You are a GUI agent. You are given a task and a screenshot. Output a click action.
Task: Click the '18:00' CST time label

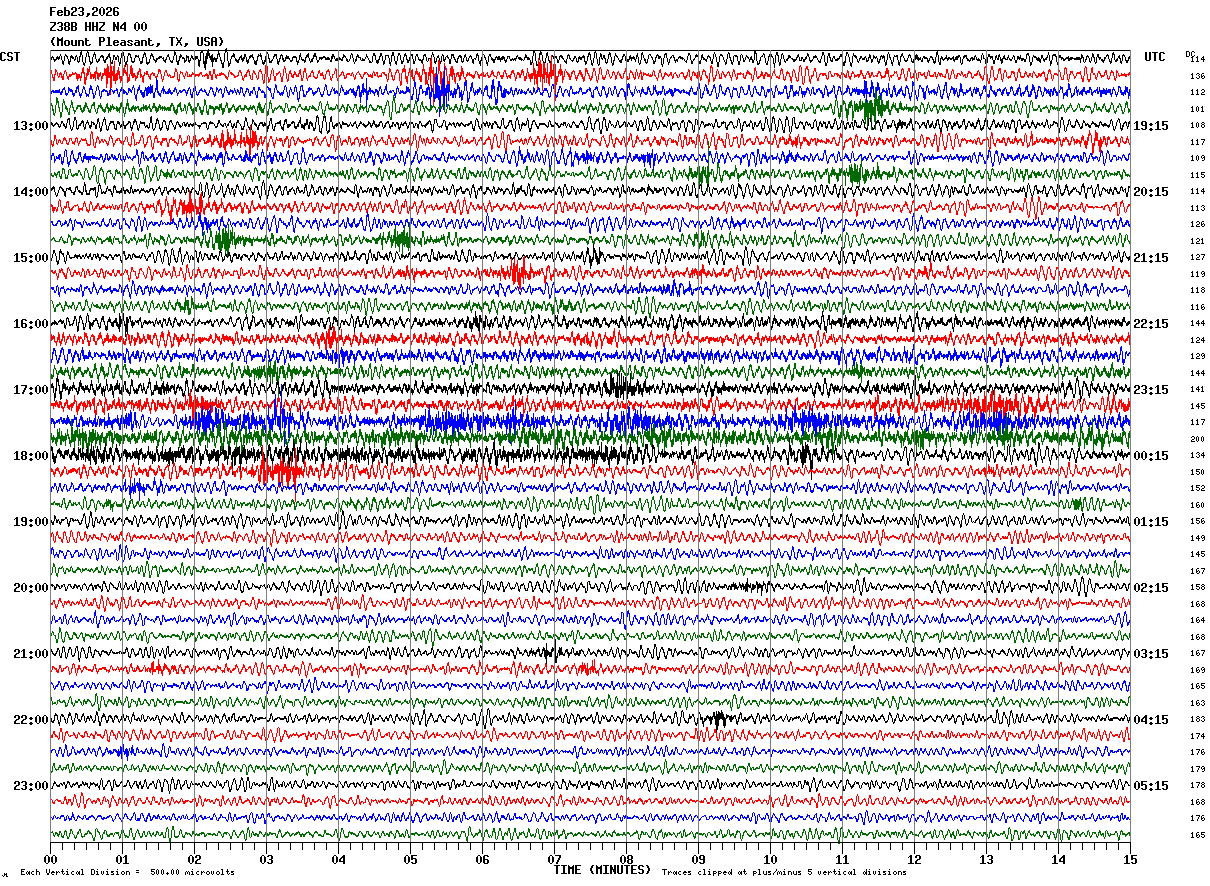(x=30, y=456)
